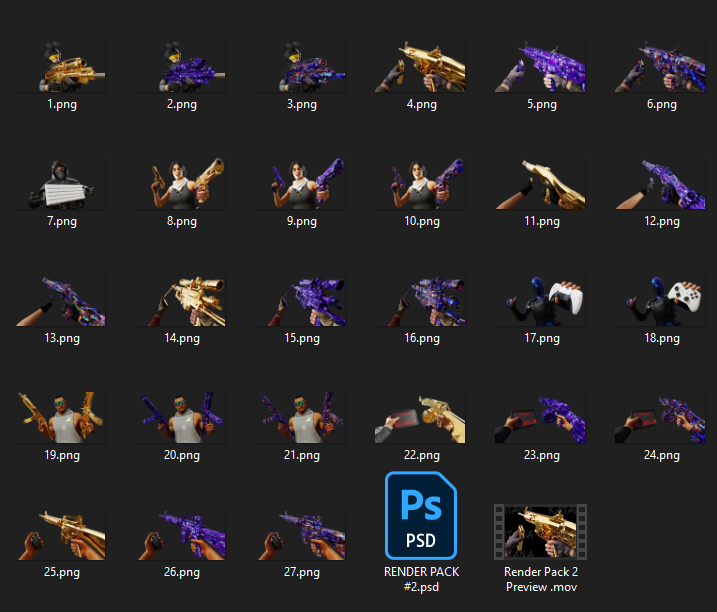
Task: Select the 13.png thumbnail
Action: point(61,301)
